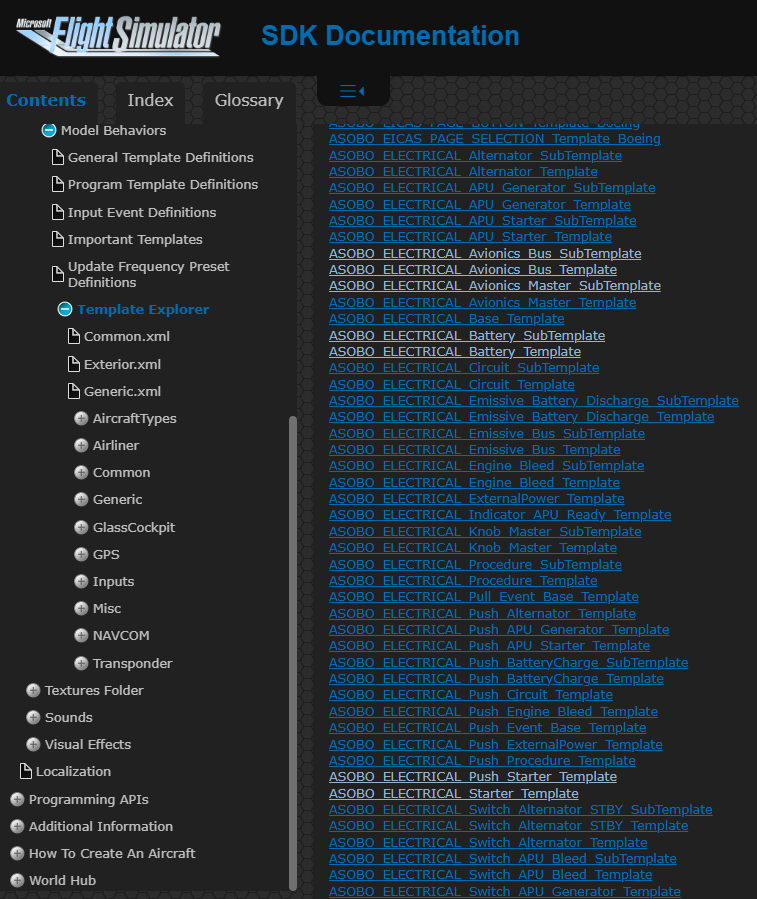This screenshot has height=899, width=757.
Task: Expand the Common folder node
Action: click(81, 472)
